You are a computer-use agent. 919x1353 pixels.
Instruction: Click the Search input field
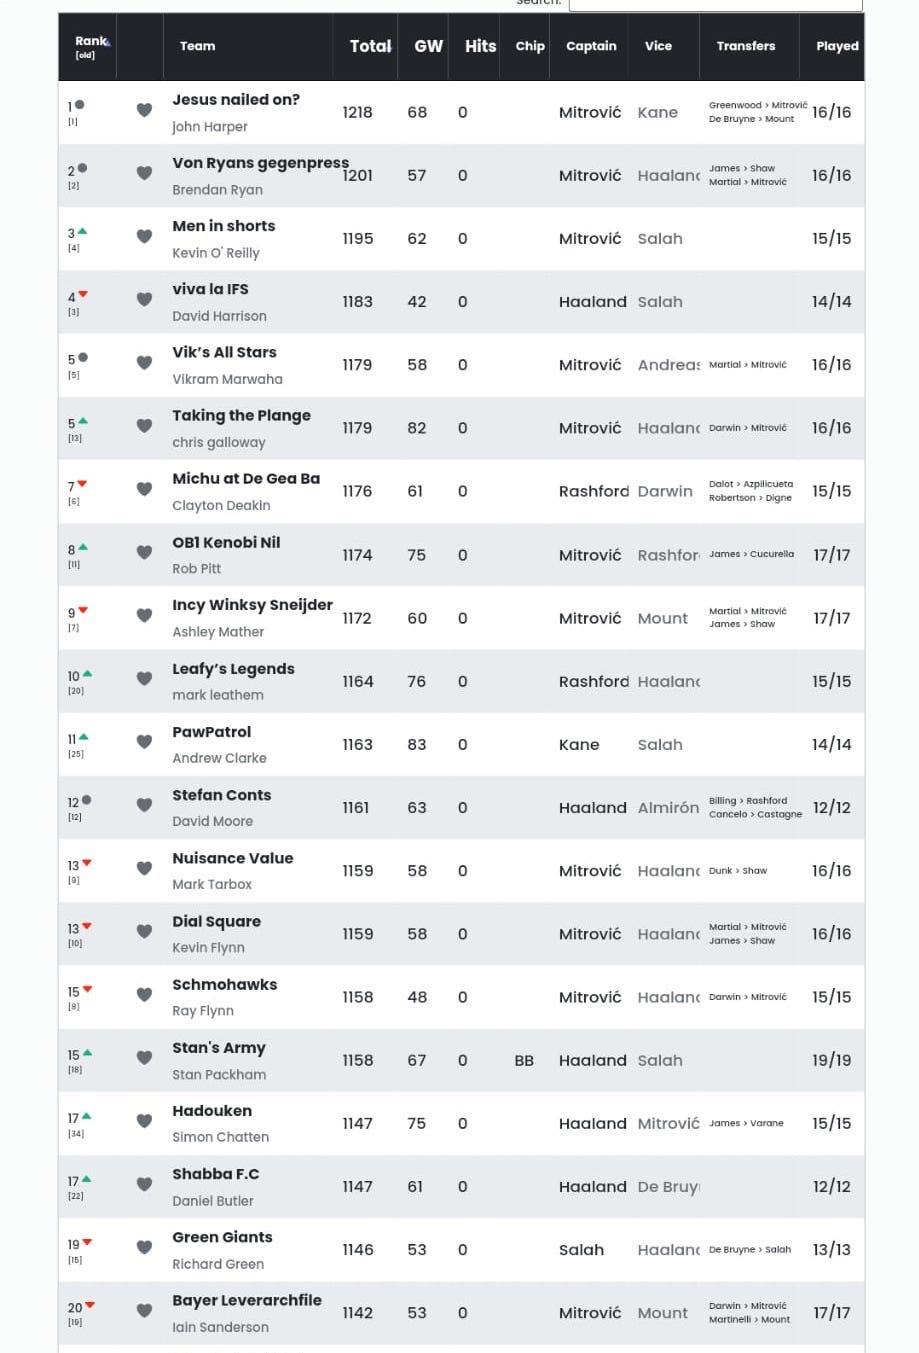[x=715, y=5]
